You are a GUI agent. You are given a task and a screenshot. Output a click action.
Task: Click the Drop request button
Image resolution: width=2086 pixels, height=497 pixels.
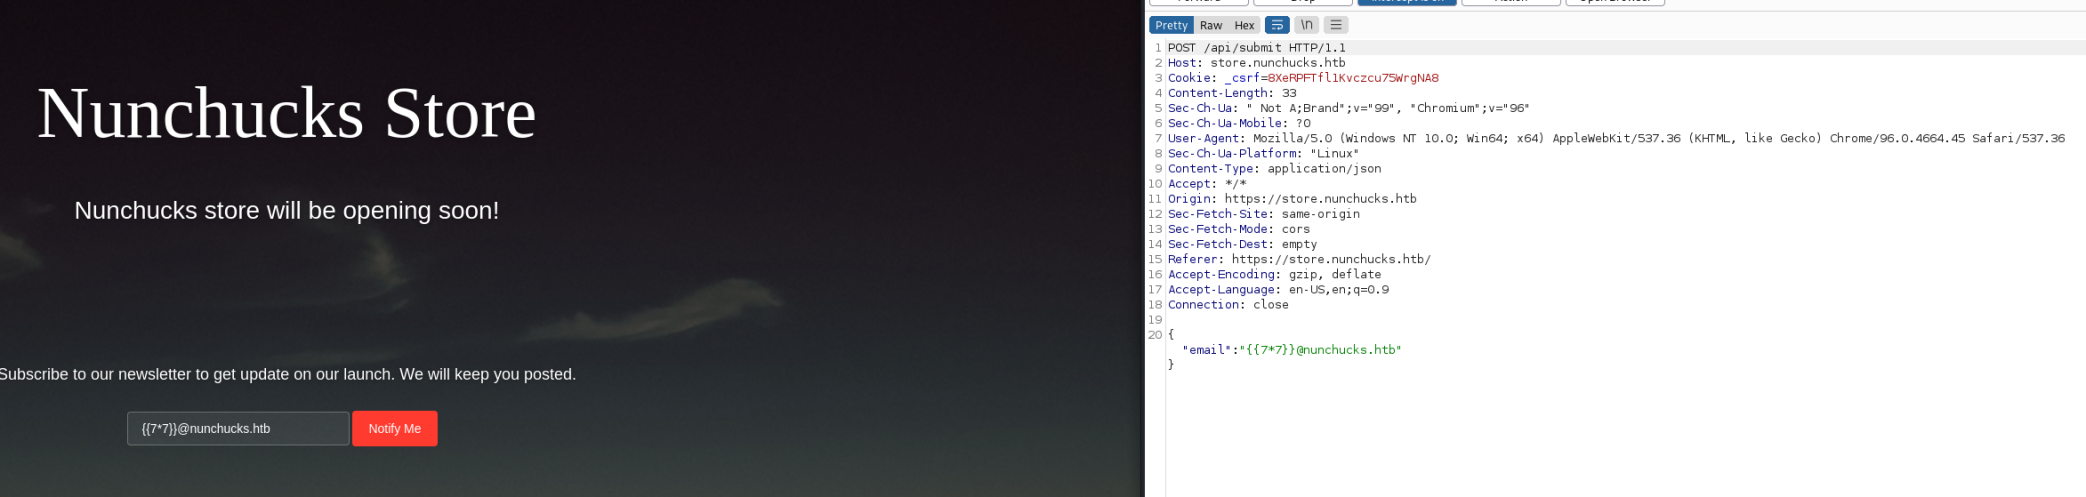click(1302, 2)
